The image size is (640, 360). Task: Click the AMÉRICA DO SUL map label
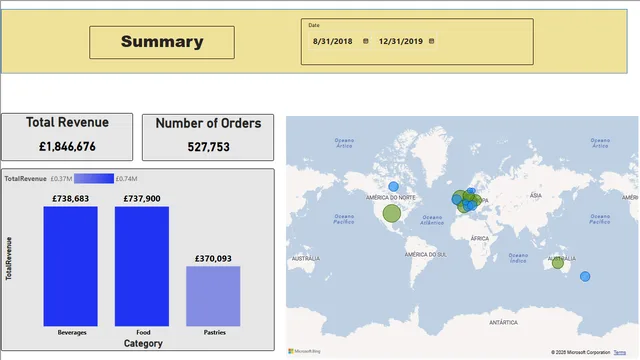click(426, 255)
